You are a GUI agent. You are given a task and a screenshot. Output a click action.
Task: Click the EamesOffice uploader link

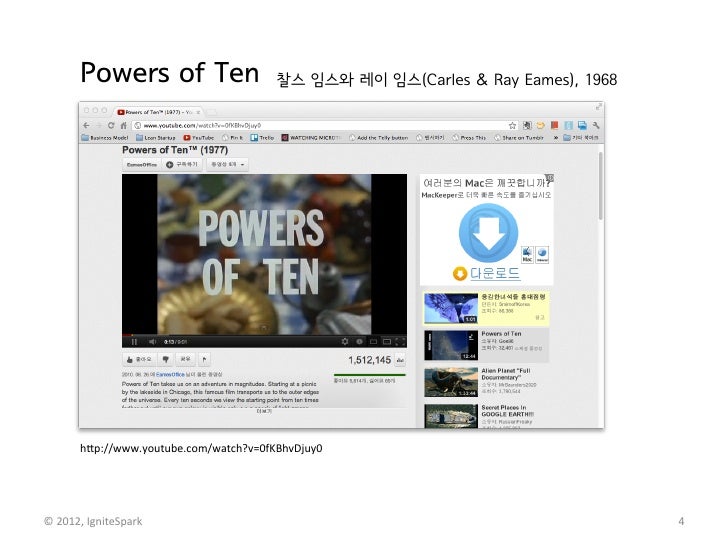[170, 374]
